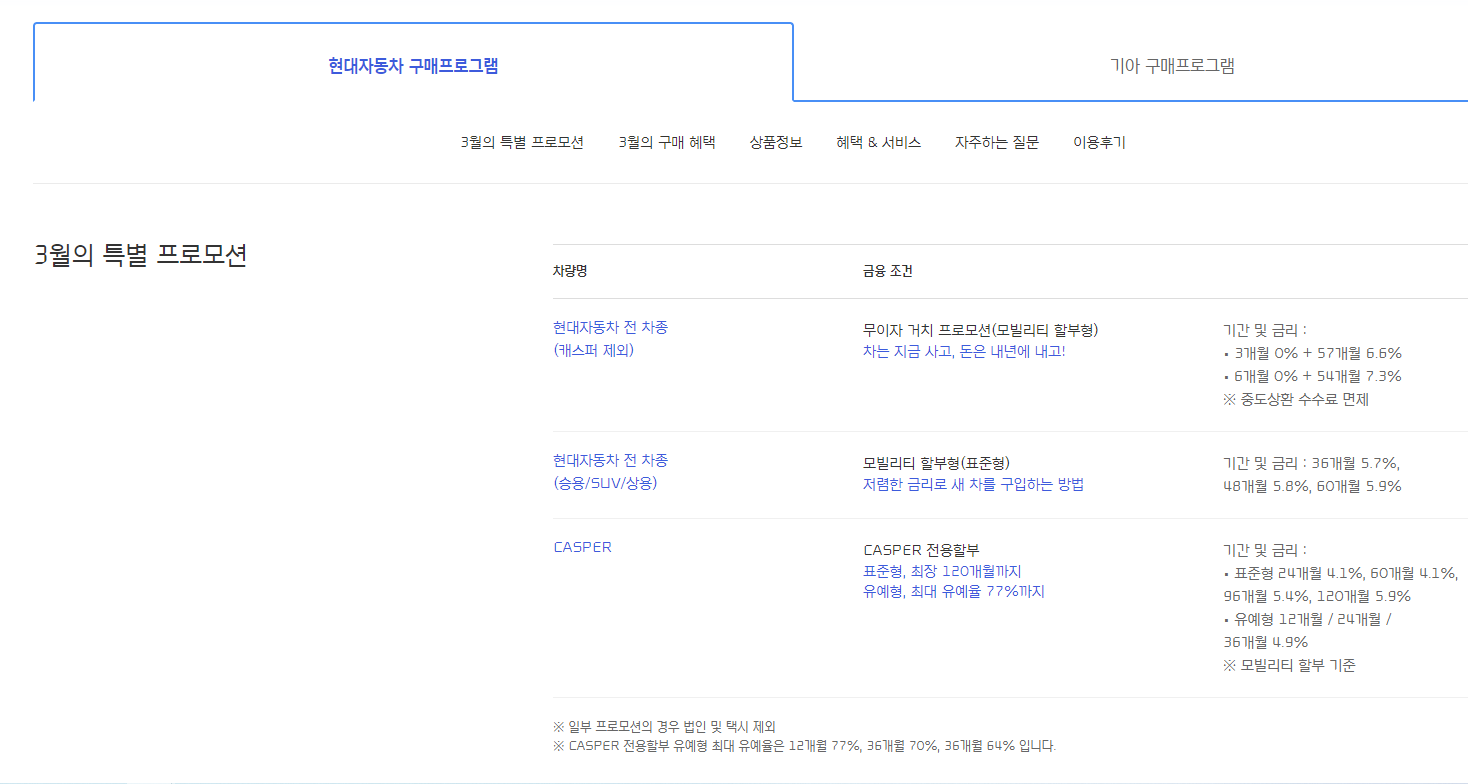1468x784 pixels.
Task: Open the 혜택 & 서비스 section
Action: click(878, 141)
